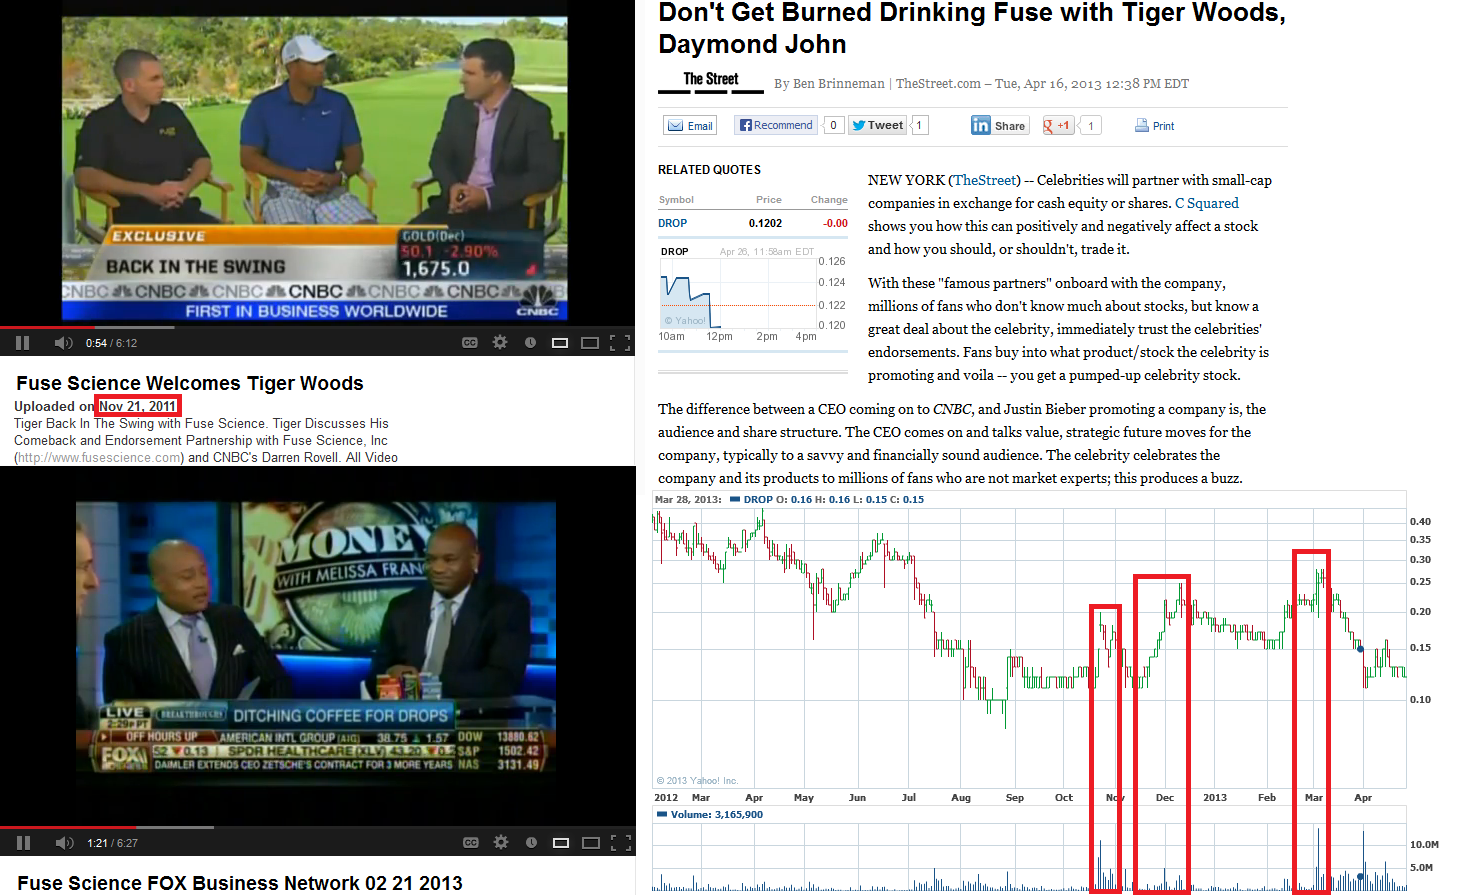This screenshot has height=895, width=1464.
Task: Click the Twitter Tweet button
Action: pyautogui.click(x=878, y=125)
